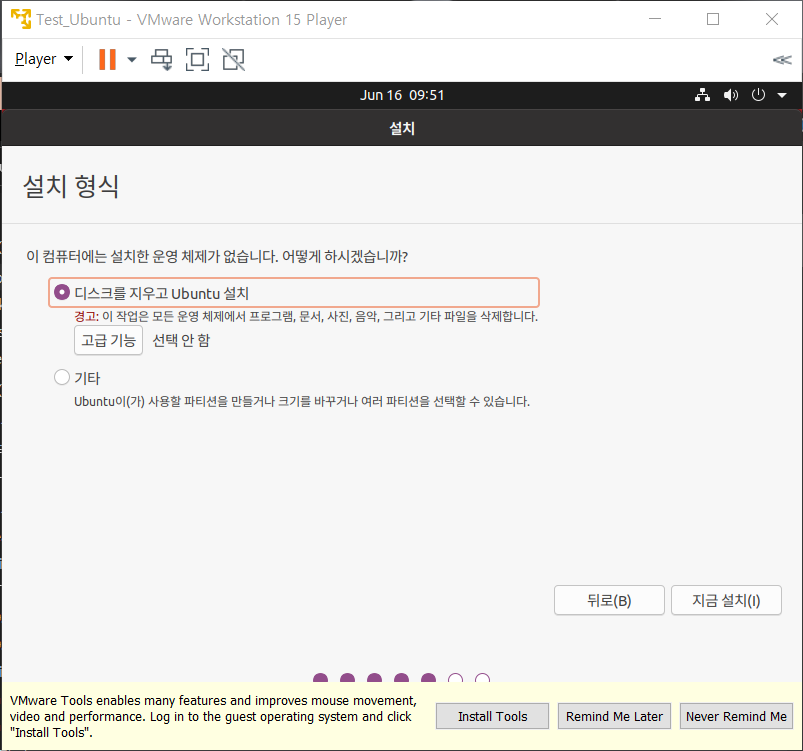803x751 pixels.
Task: Choose Remind Me Later
Action: 614,716
